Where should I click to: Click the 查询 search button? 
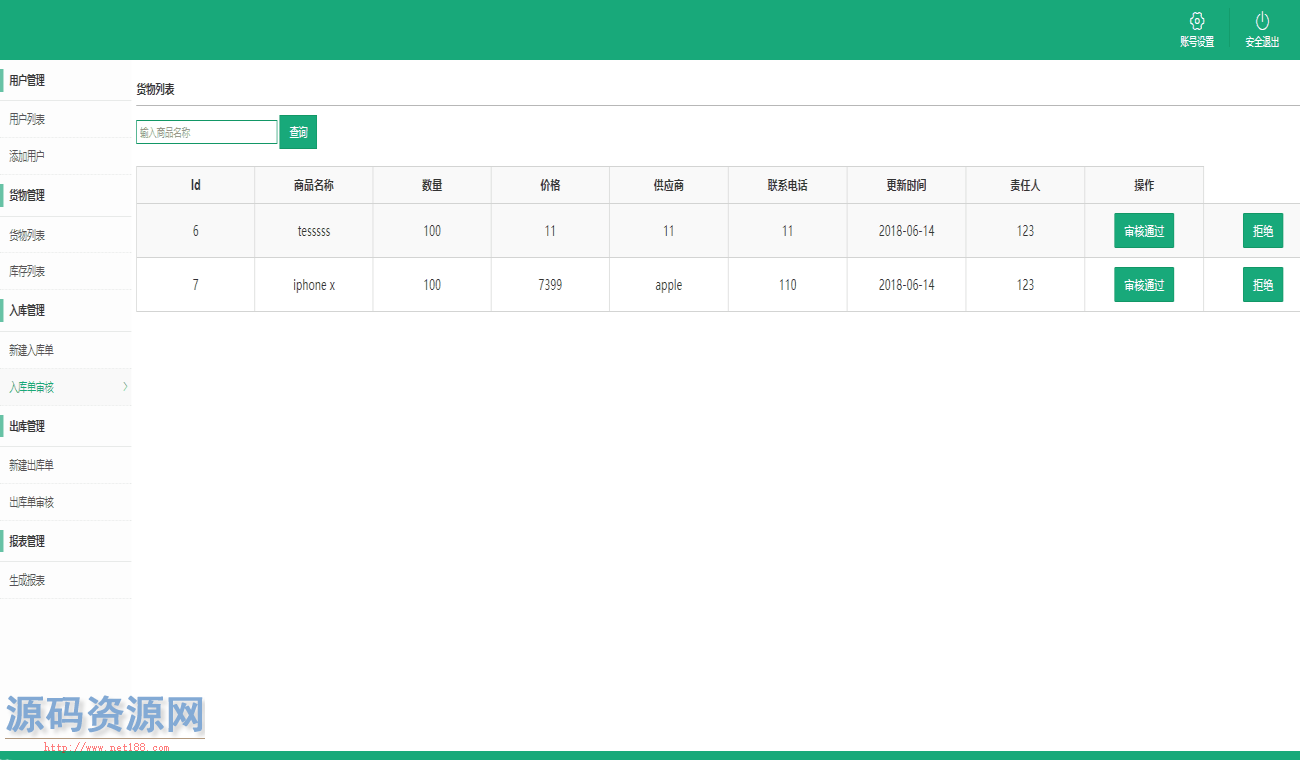[298, 132]
